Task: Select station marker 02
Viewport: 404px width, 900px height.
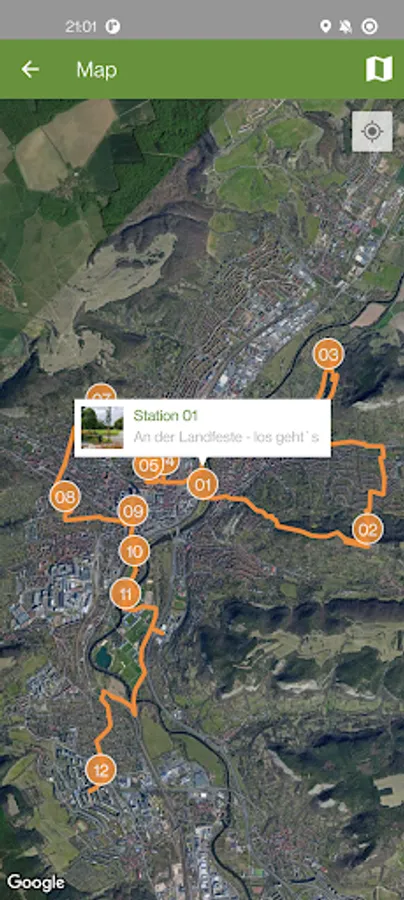Action: pos(367,529)
